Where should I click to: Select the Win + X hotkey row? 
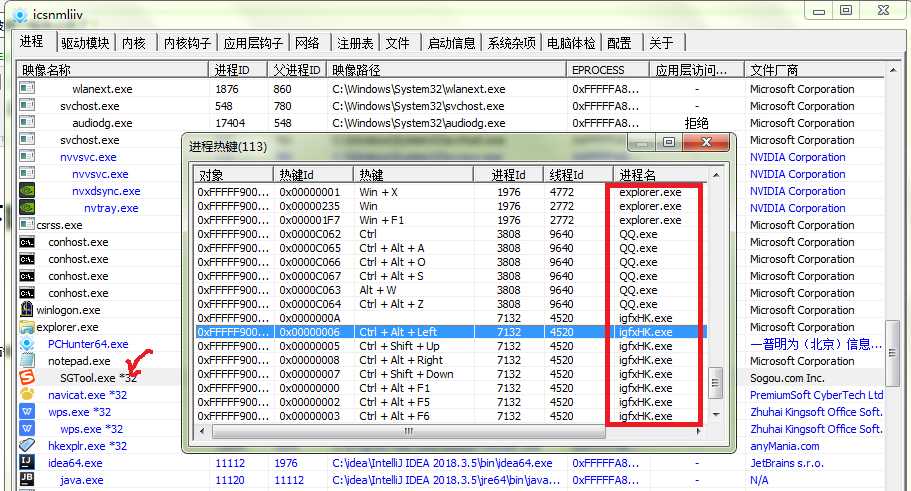(x=451, y=192)
